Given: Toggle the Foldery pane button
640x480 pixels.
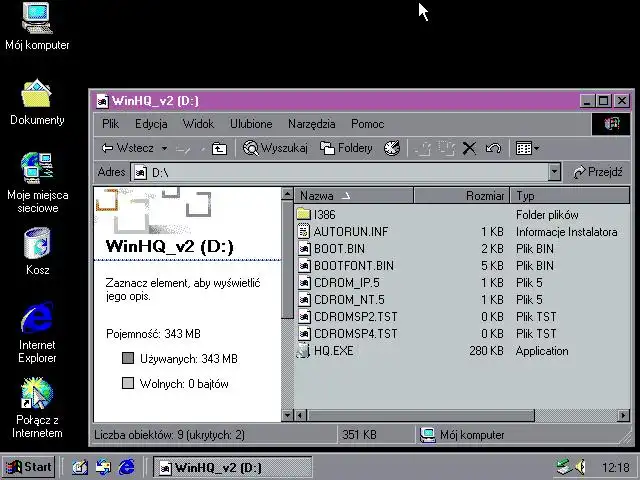Looking at the screenshot, I should point(346,148).
